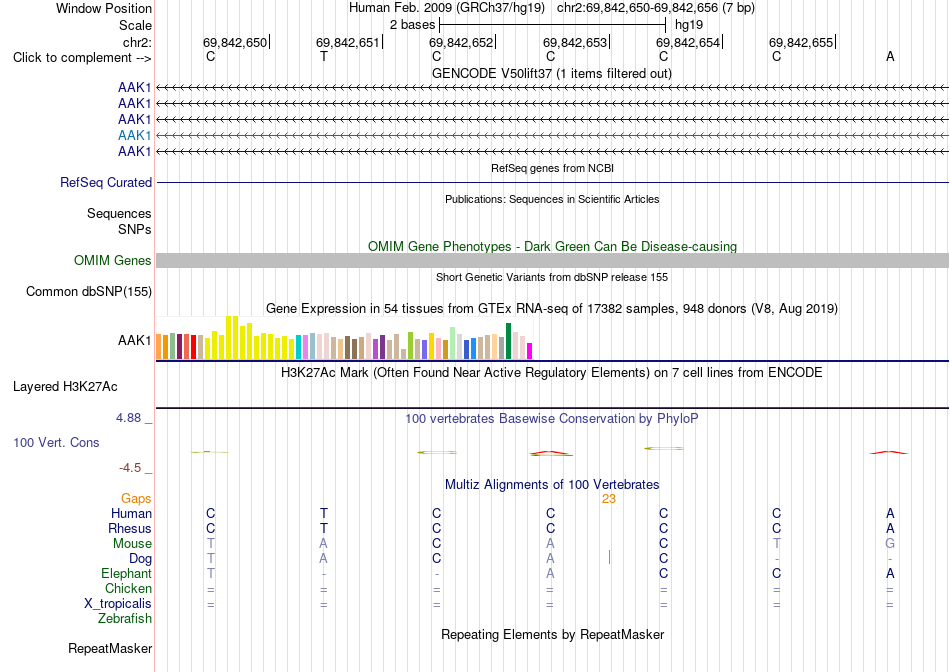Click the -4.5 PhyloP lower limit value

(x=130, y=468)
